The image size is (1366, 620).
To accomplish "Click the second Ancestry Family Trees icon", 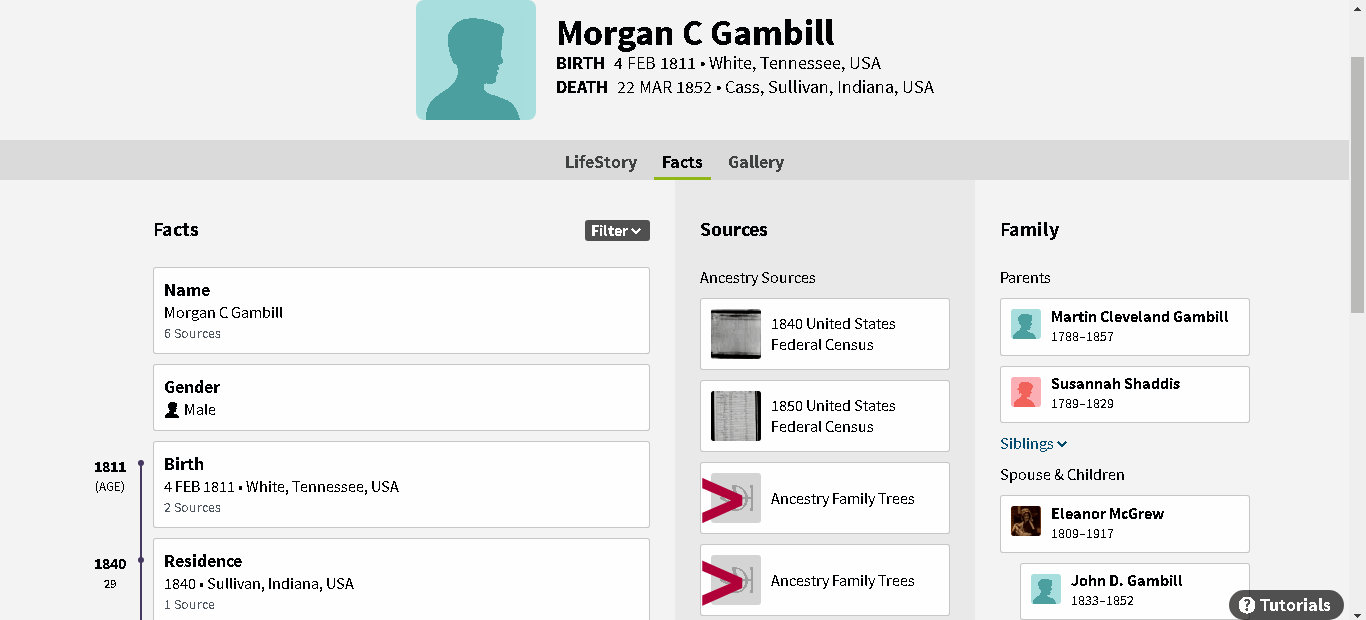I will click(736, 580).
